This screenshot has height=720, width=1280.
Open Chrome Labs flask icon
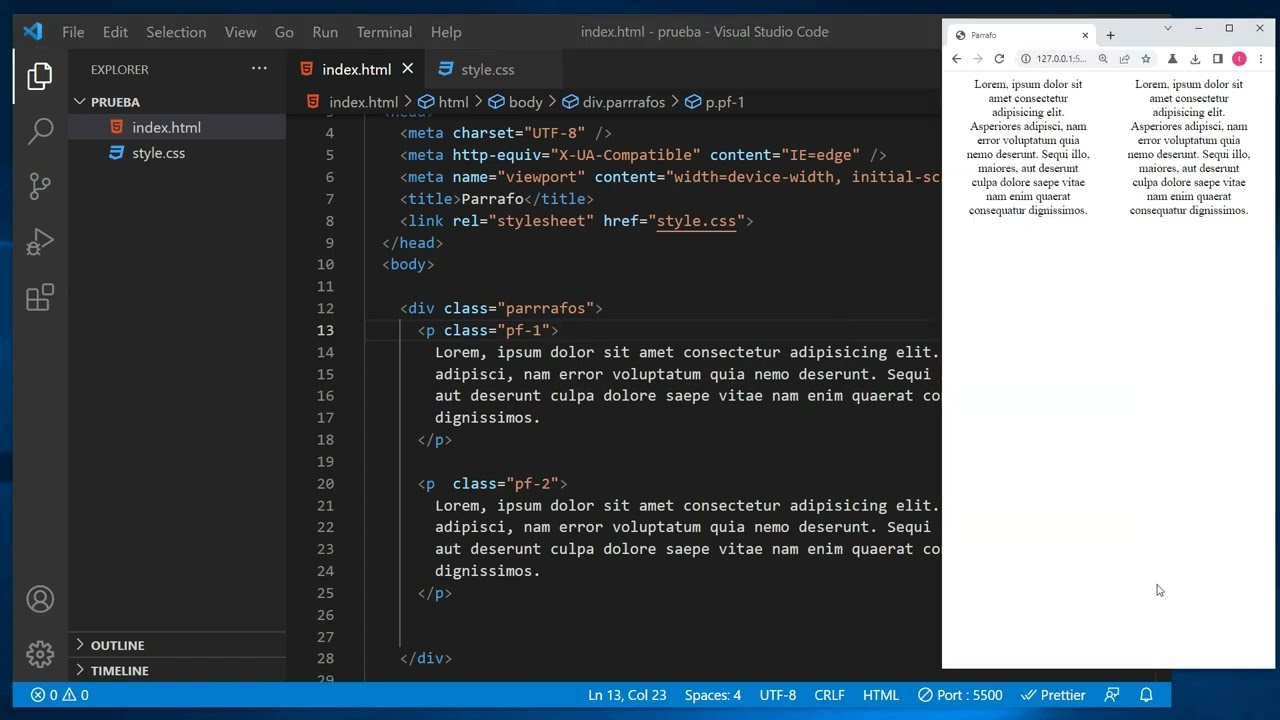1172,59
